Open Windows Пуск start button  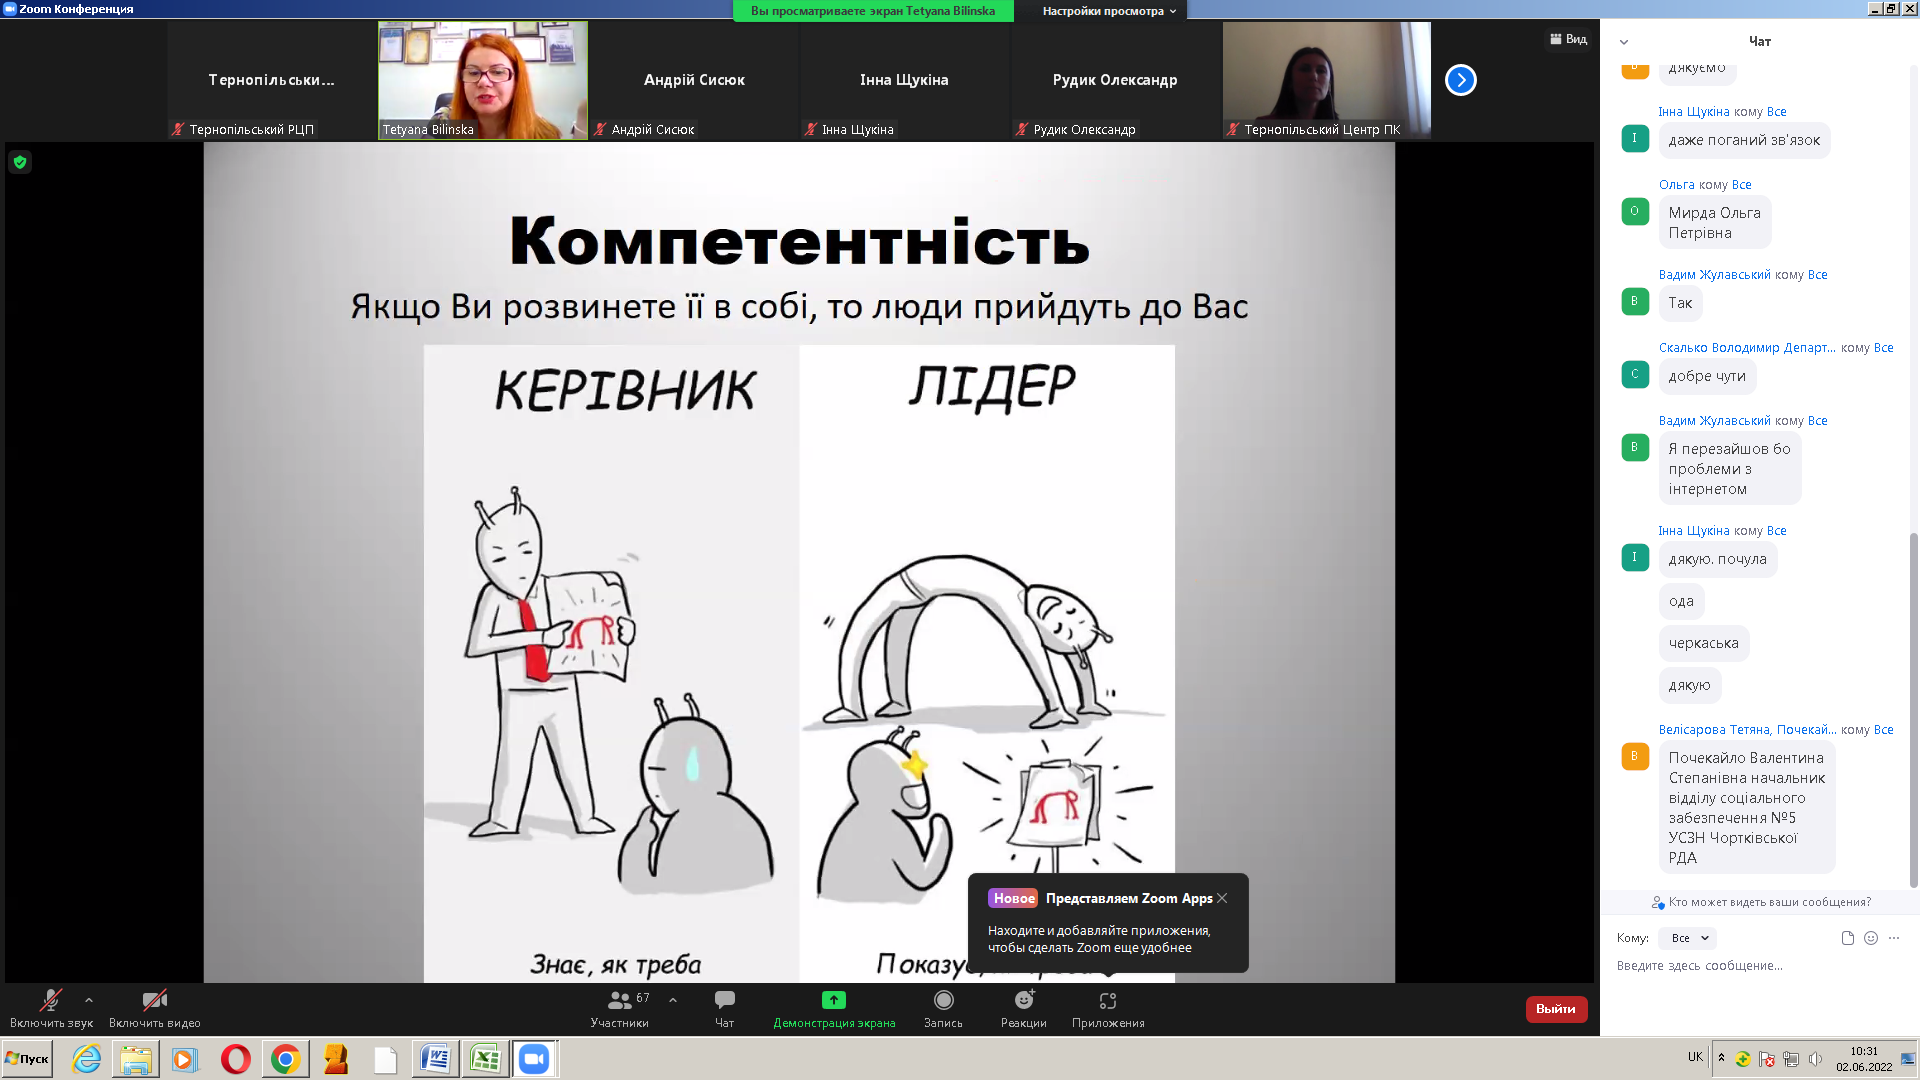pos(27,1059)
